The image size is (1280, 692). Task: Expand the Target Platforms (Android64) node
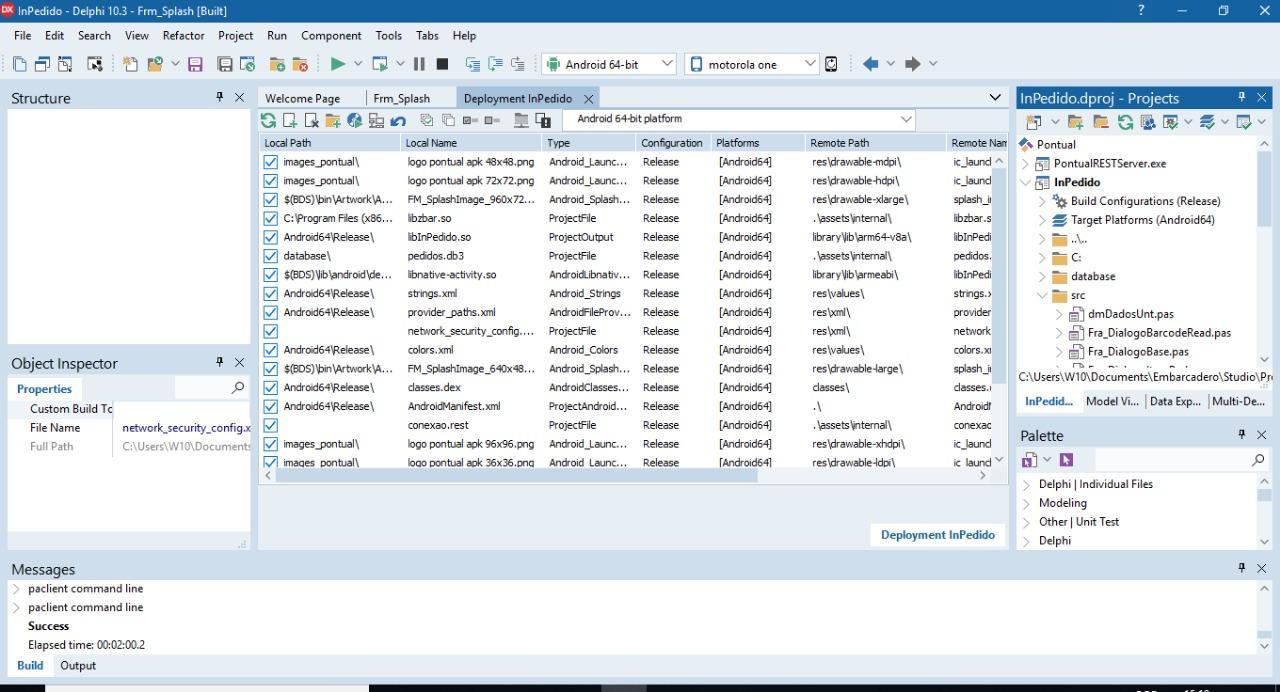click(1043, 220)
